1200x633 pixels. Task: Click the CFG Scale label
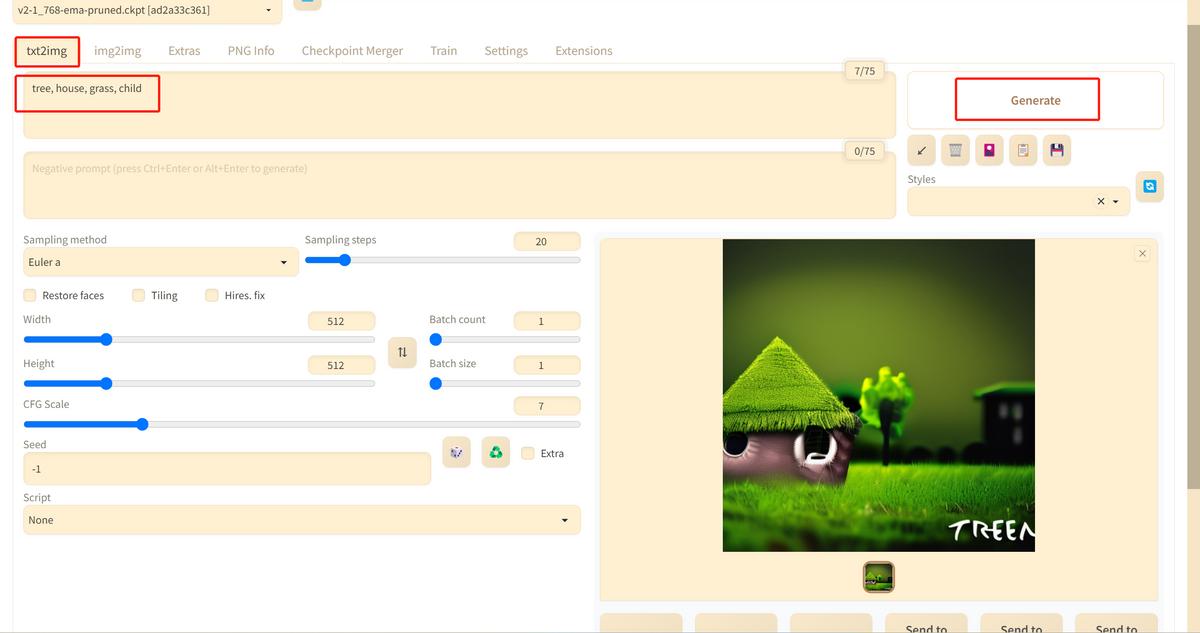46,404
